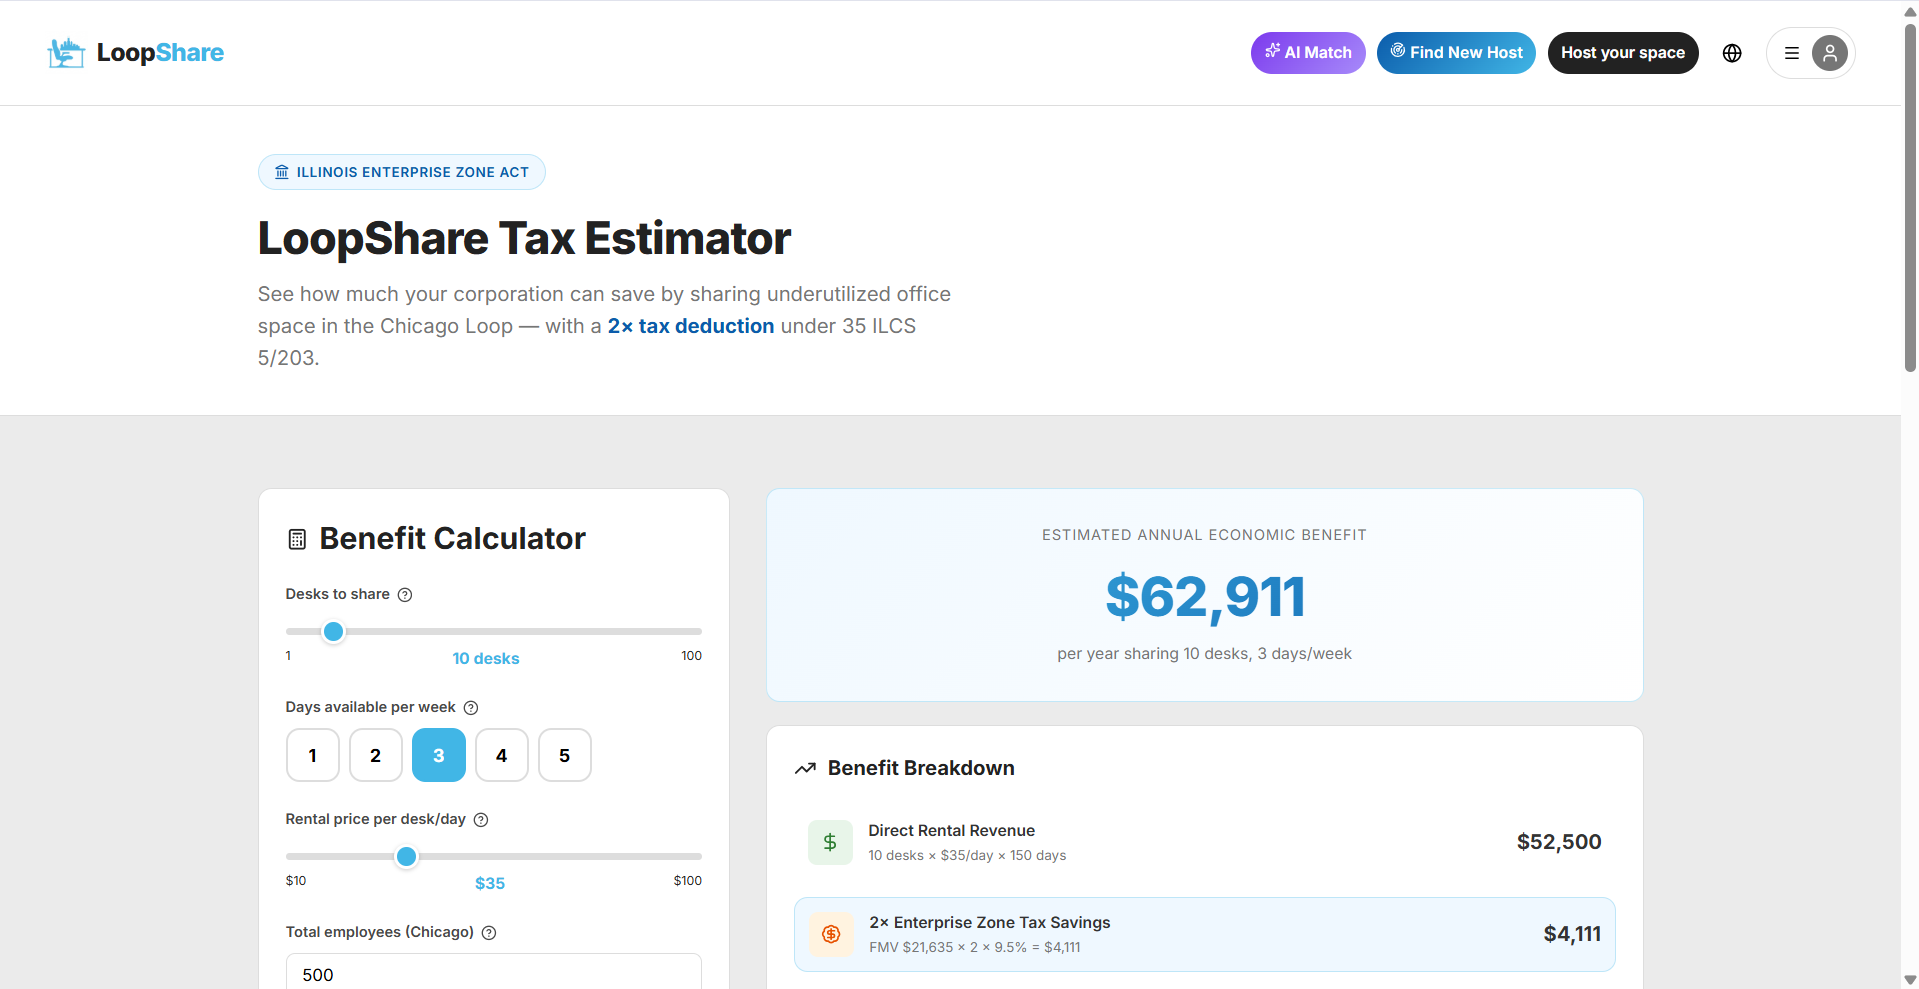
Task: Click the Benefit Breakdown trend icon
Action: pos(805,768)
